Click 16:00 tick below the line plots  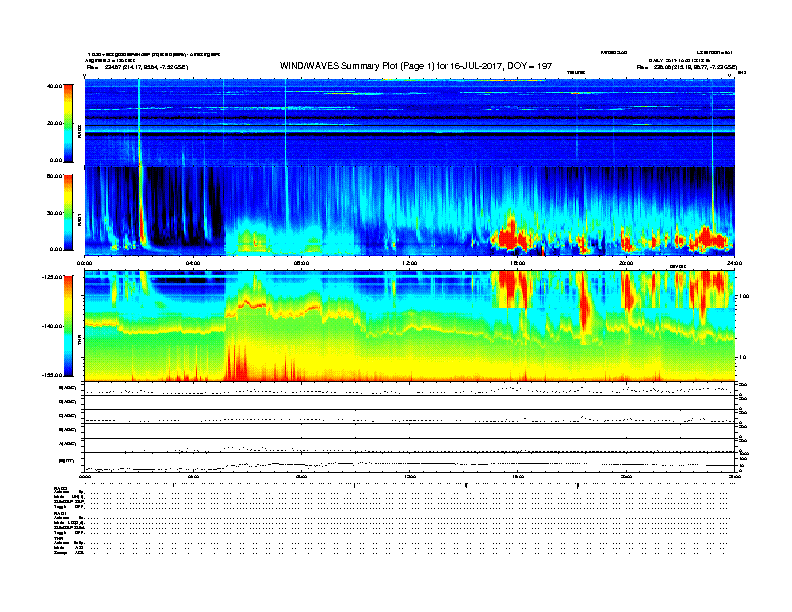tap(517, 476)
